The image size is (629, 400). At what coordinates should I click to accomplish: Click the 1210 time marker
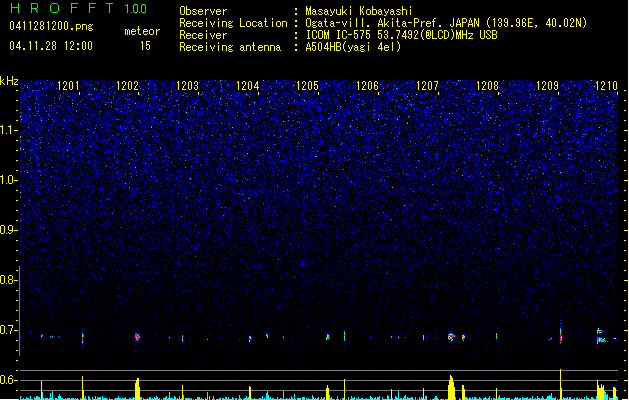tap(607, 86)
